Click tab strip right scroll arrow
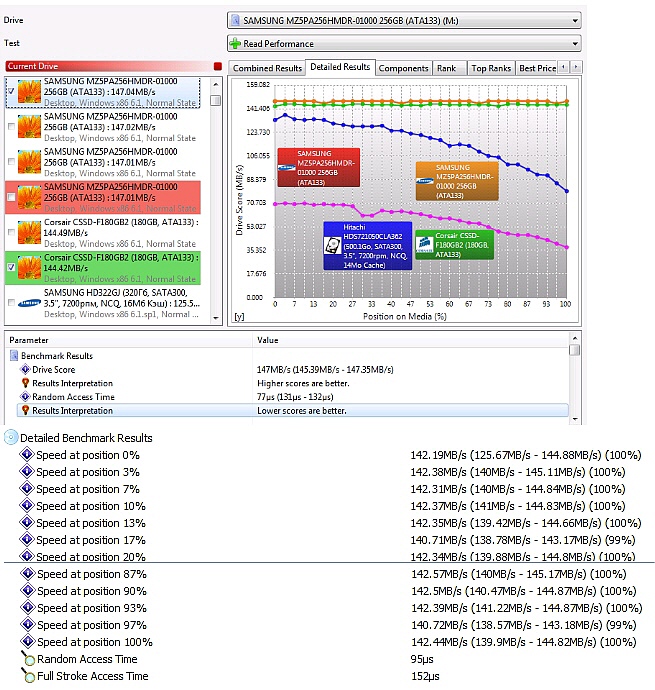Image resolution: width=655 pixels, height=690 pixels. click(x=576, y=67)
